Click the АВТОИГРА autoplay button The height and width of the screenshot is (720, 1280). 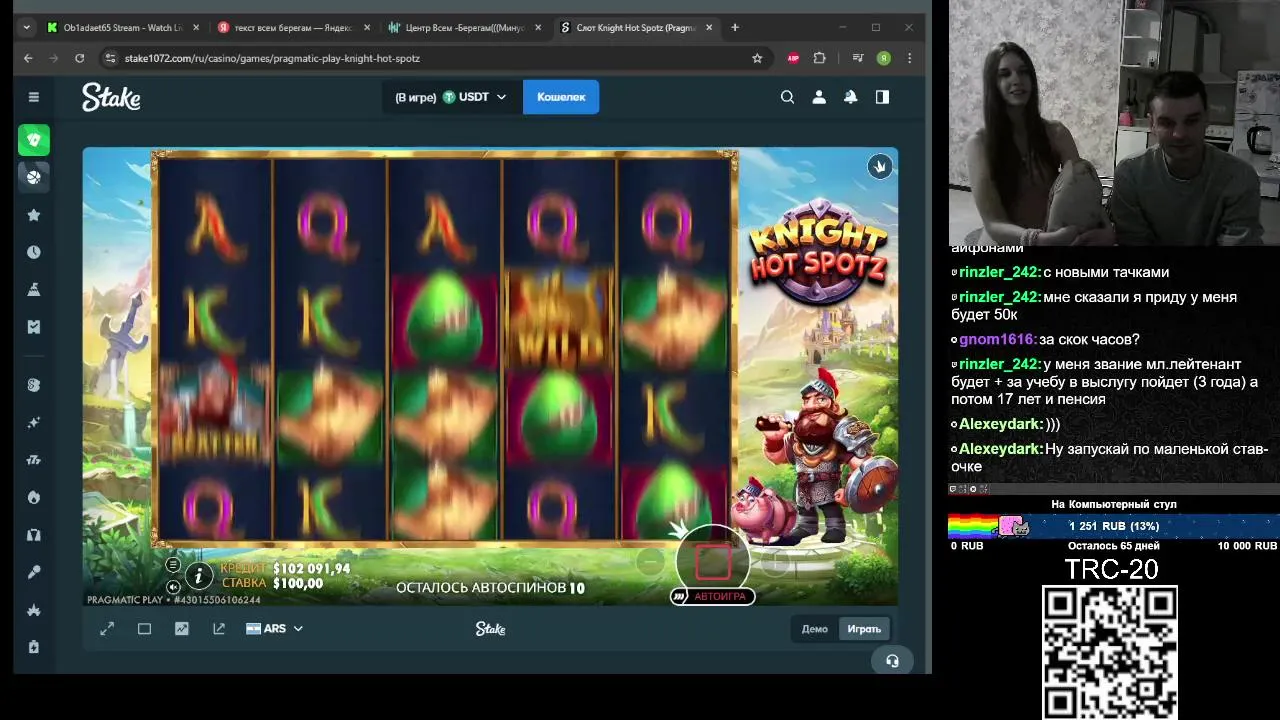pyautogui.click(x=711, y=596)
